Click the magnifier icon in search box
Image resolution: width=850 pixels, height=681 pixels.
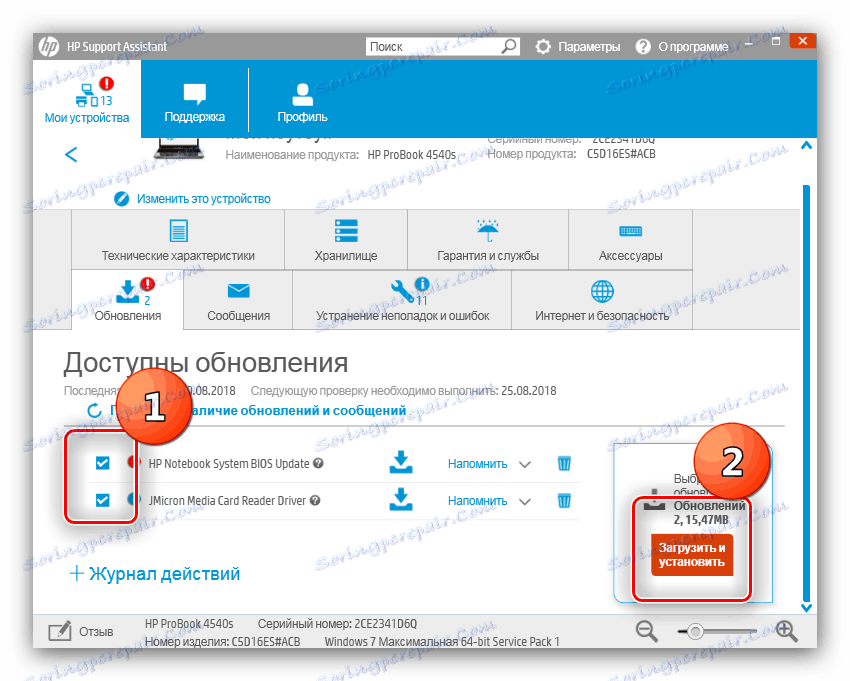(x=508, y=46)
